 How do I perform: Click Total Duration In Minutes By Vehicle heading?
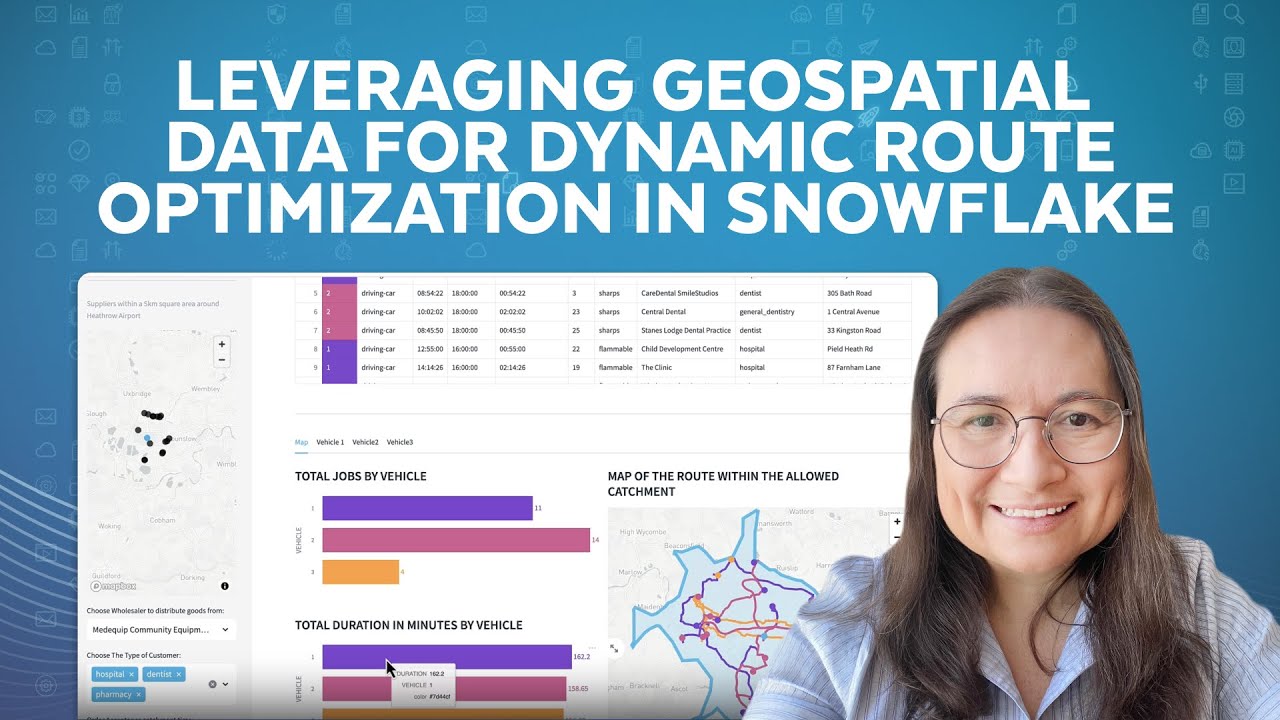(409, 625)
